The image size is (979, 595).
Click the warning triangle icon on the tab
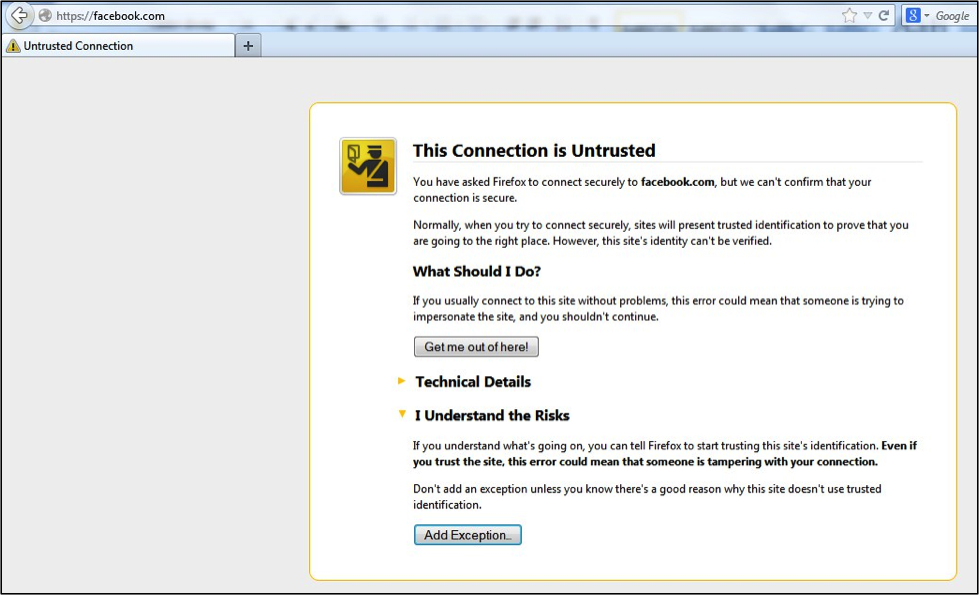13,46
